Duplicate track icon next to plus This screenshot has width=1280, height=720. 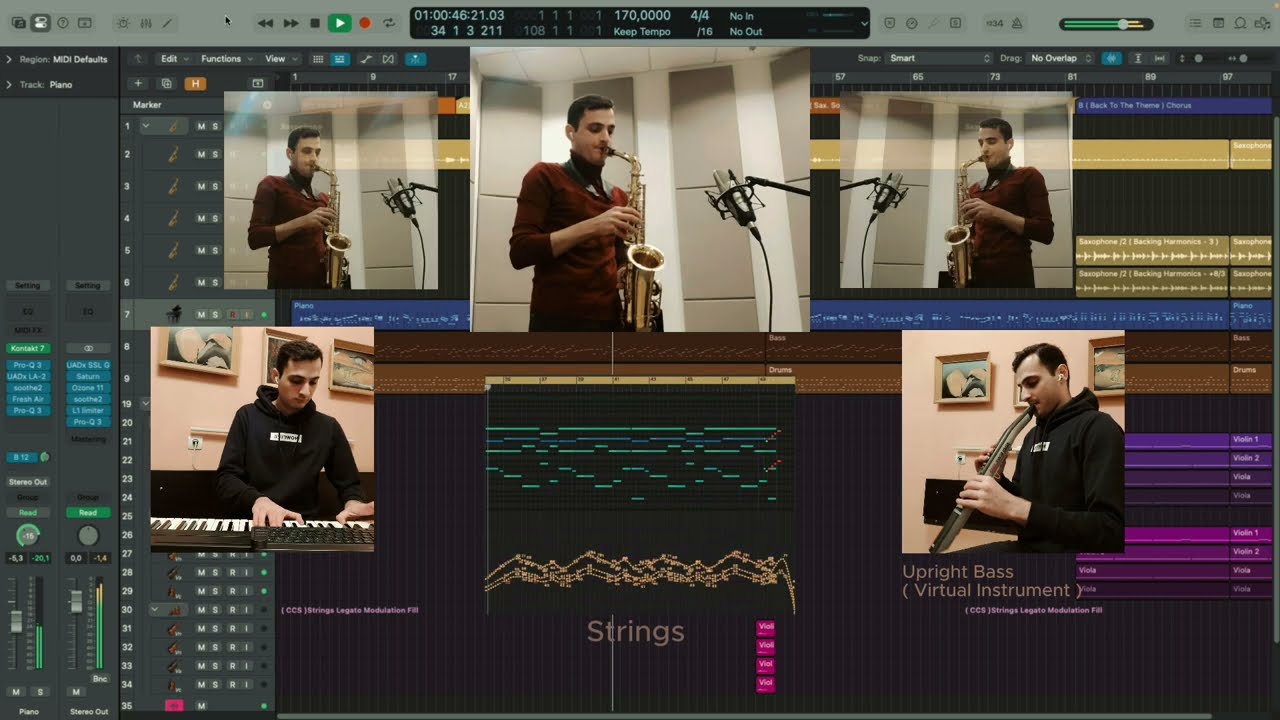[x=166, y=84]
